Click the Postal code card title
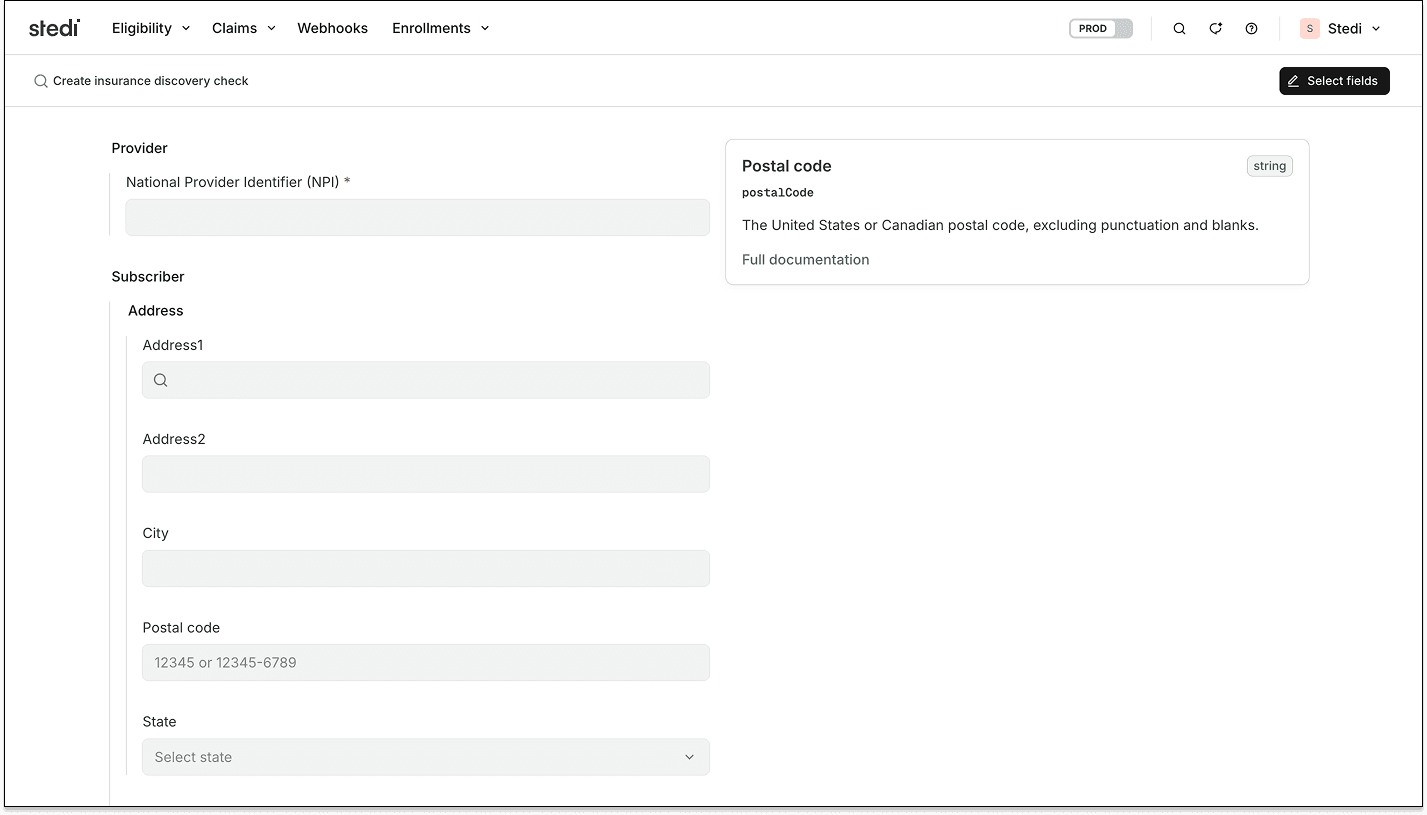 click(787, 166)
